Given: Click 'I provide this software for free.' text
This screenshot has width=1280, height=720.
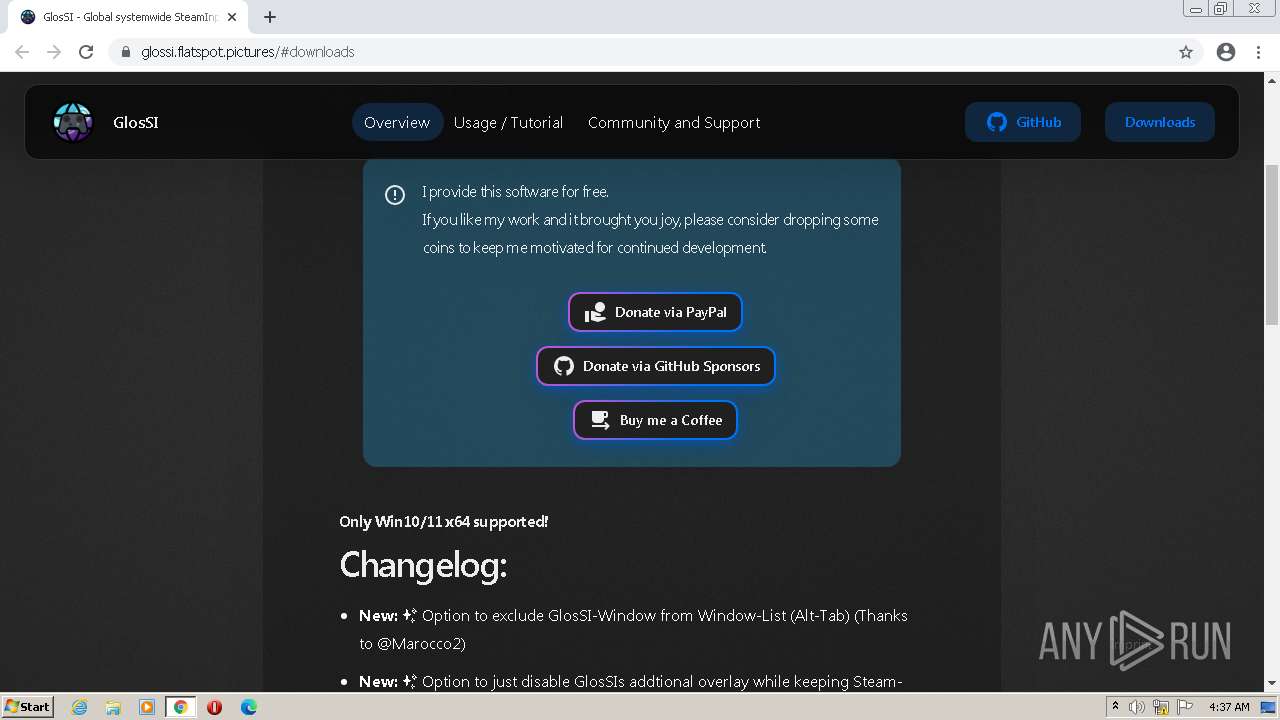Looking at the screenshot, I should 515,191.
